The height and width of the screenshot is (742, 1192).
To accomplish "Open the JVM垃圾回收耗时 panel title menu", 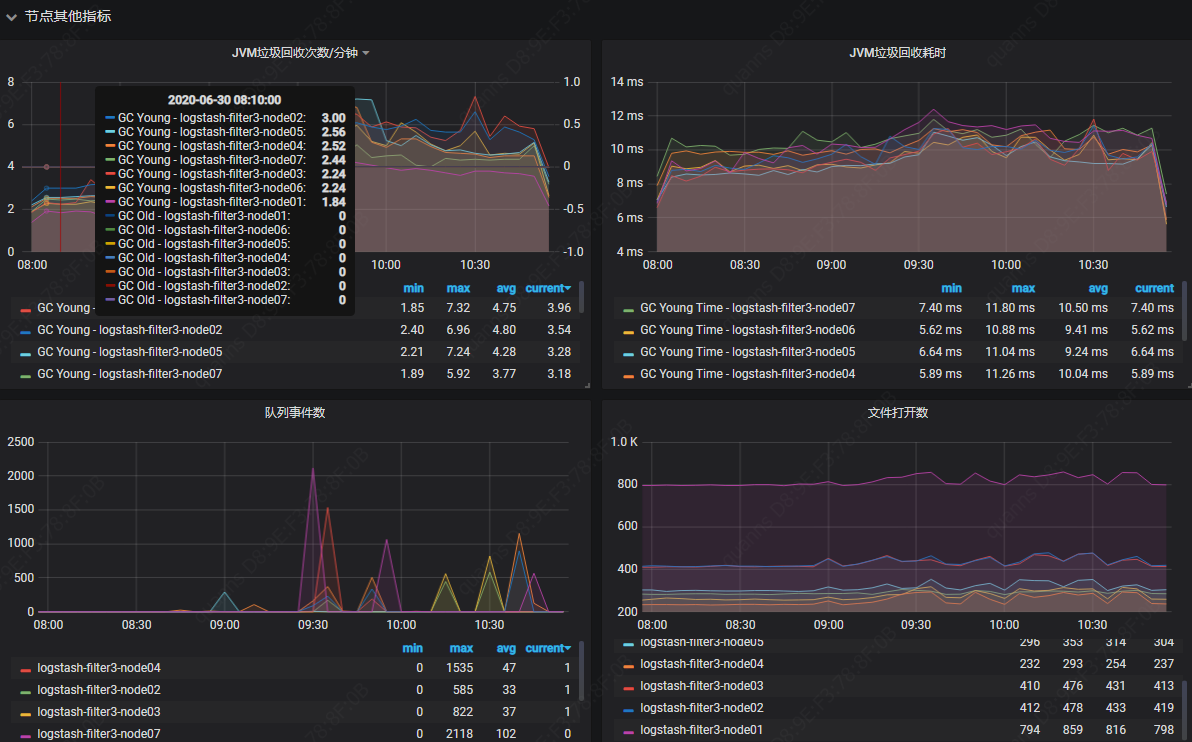I will pyautogui.click(x=897, y=52).
